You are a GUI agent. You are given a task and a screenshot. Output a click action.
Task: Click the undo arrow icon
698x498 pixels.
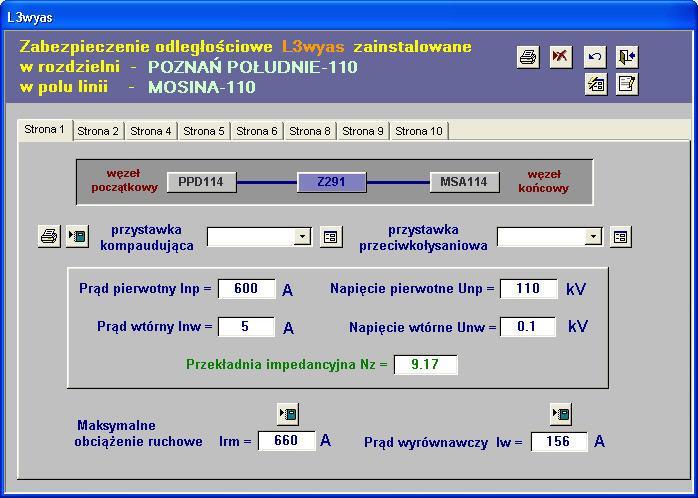coord(595,57)
